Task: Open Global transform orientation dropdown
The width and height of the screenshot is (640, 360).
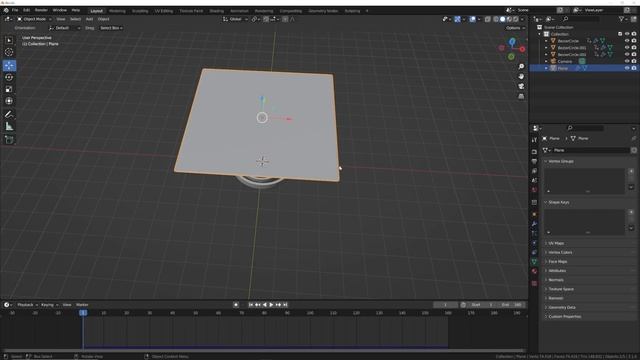Action: (x=236, y=19)
